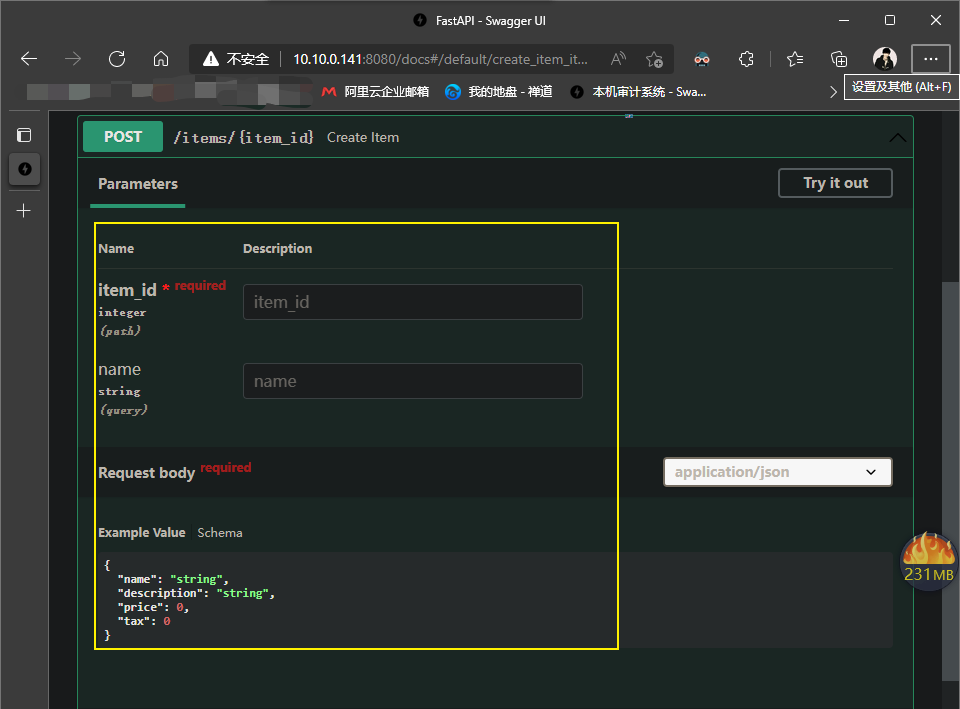The image size is (960, 709).
Task: Toggle the vertical tabs panel icon
Action: tap(24, 135)
